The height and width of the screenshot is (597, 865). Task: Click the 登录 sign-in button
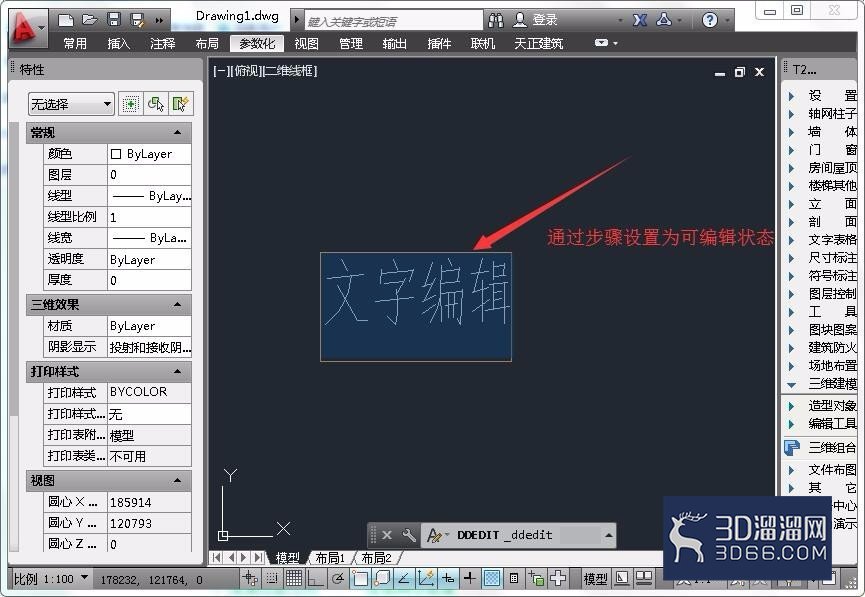[536, 20]
